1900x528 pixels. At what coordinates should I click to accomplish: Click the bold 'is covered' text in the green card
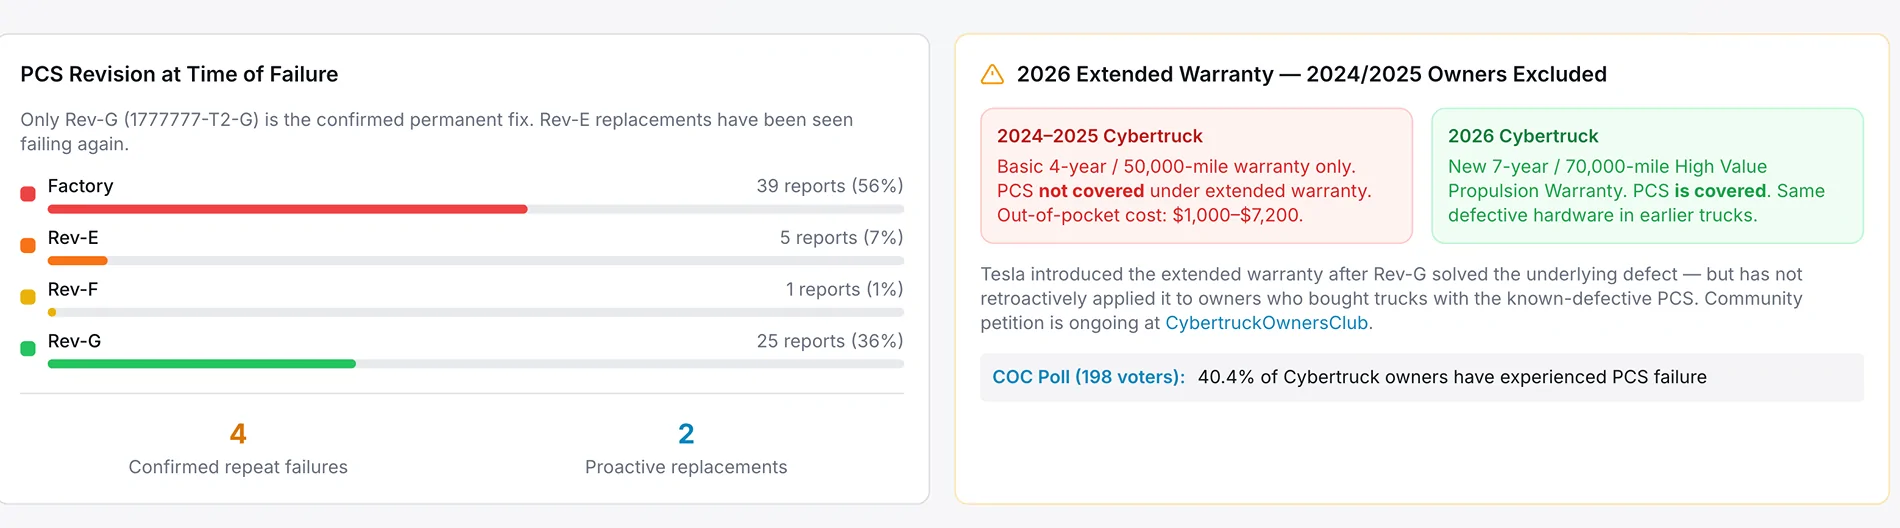pos(1720,191)
